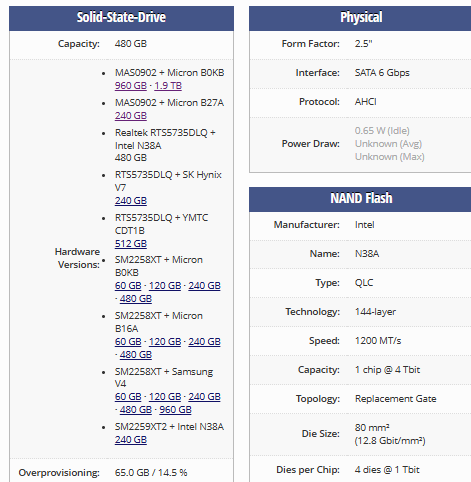Select the Protocol value AHCI

click(x=366, y=102)
